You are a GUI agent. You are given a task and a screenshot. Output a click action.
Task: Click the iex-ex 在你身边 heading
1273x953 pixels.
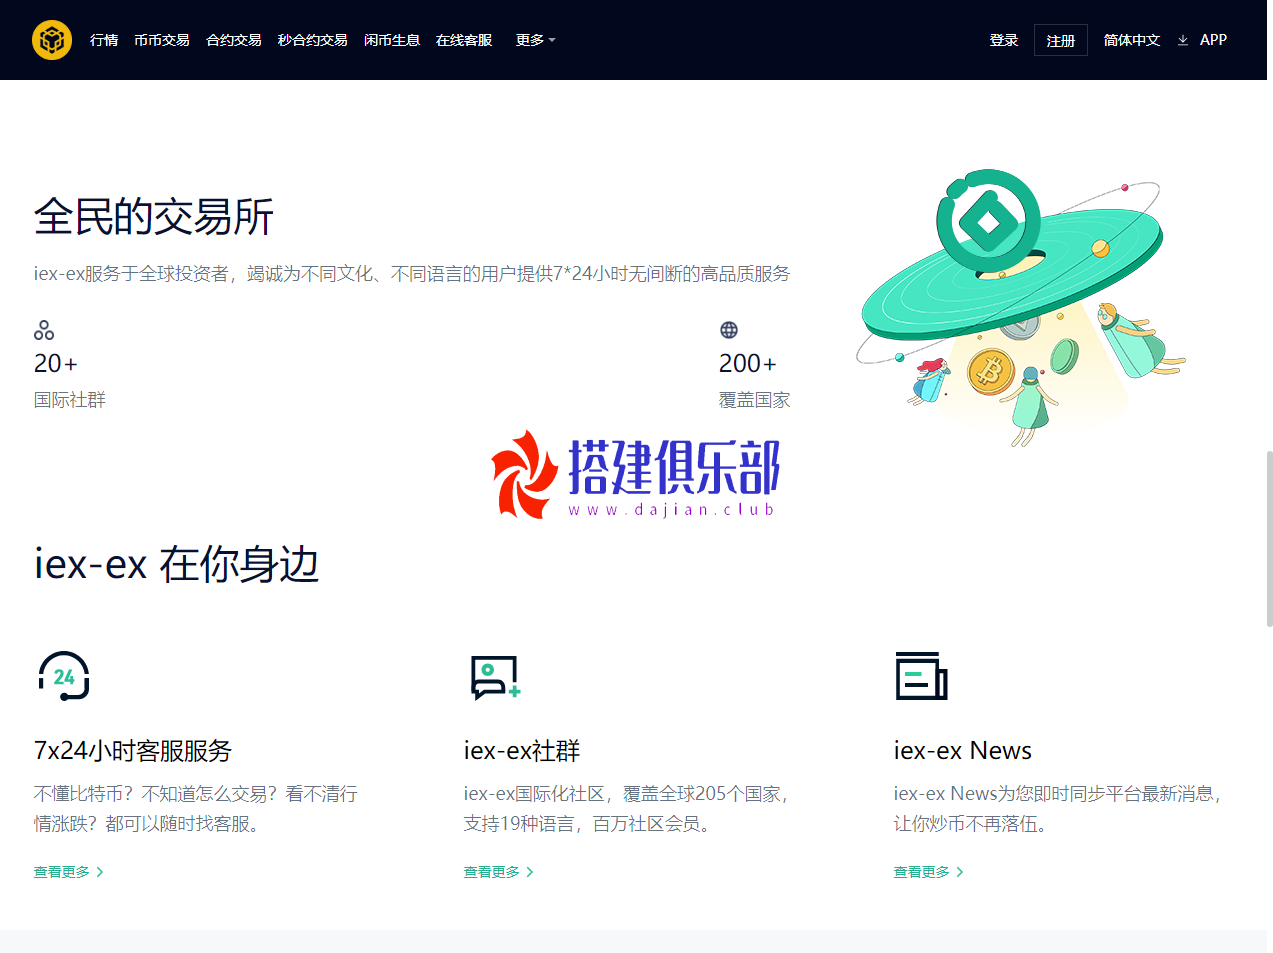pos(177,565)
